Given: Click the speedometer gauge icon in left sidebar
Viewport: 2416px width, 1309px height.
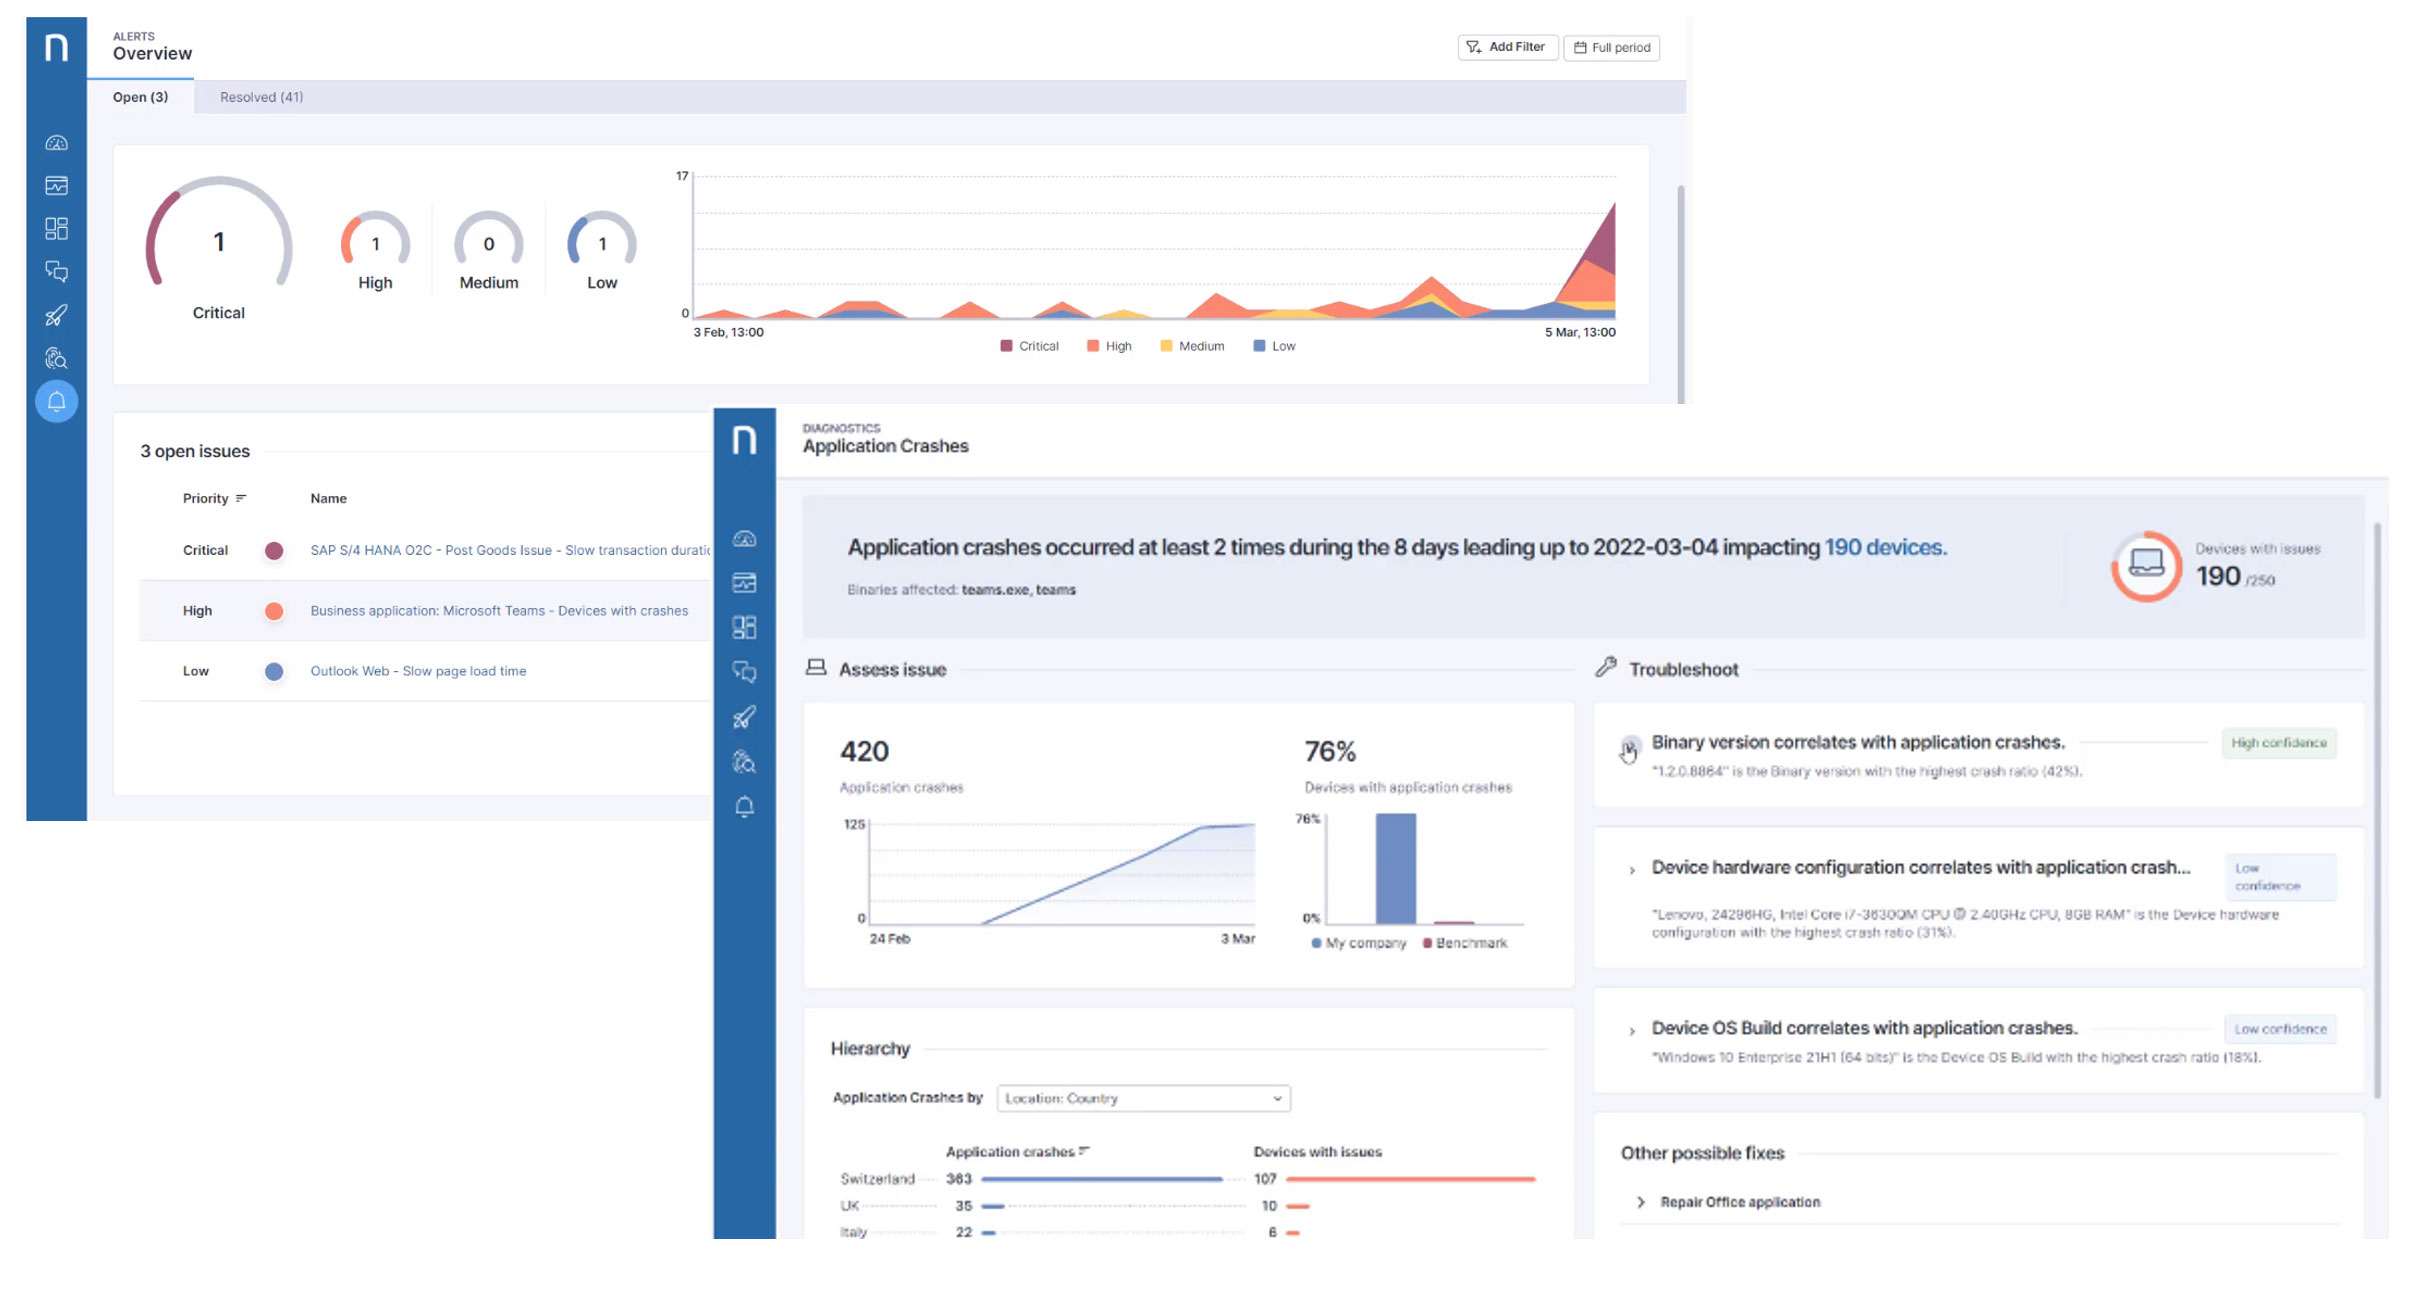Looking at the screenshot, I should [x=56, y=143].
